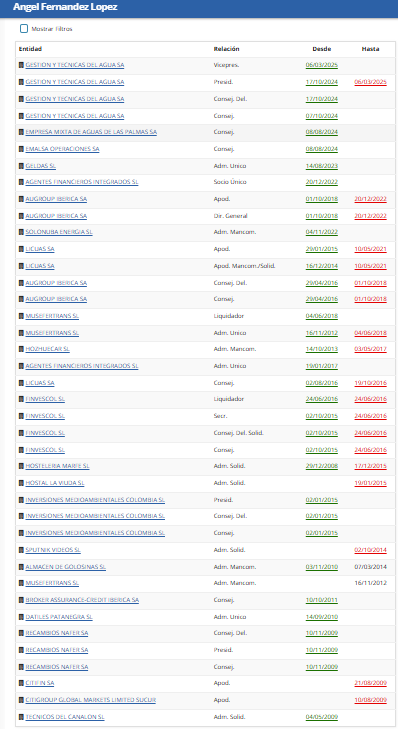Click the Hasta date 02/10/2014

pos(371,550)
